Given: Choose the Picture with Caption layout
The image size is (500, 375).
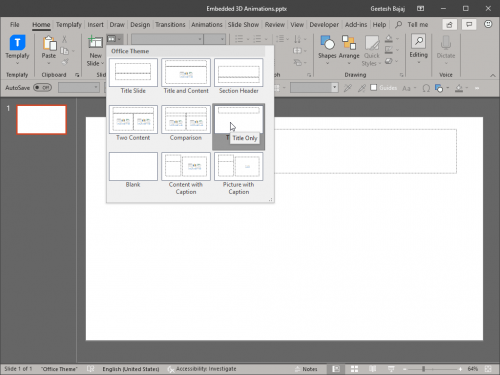Looking at the screenshot, I should [x=239, y=174].
